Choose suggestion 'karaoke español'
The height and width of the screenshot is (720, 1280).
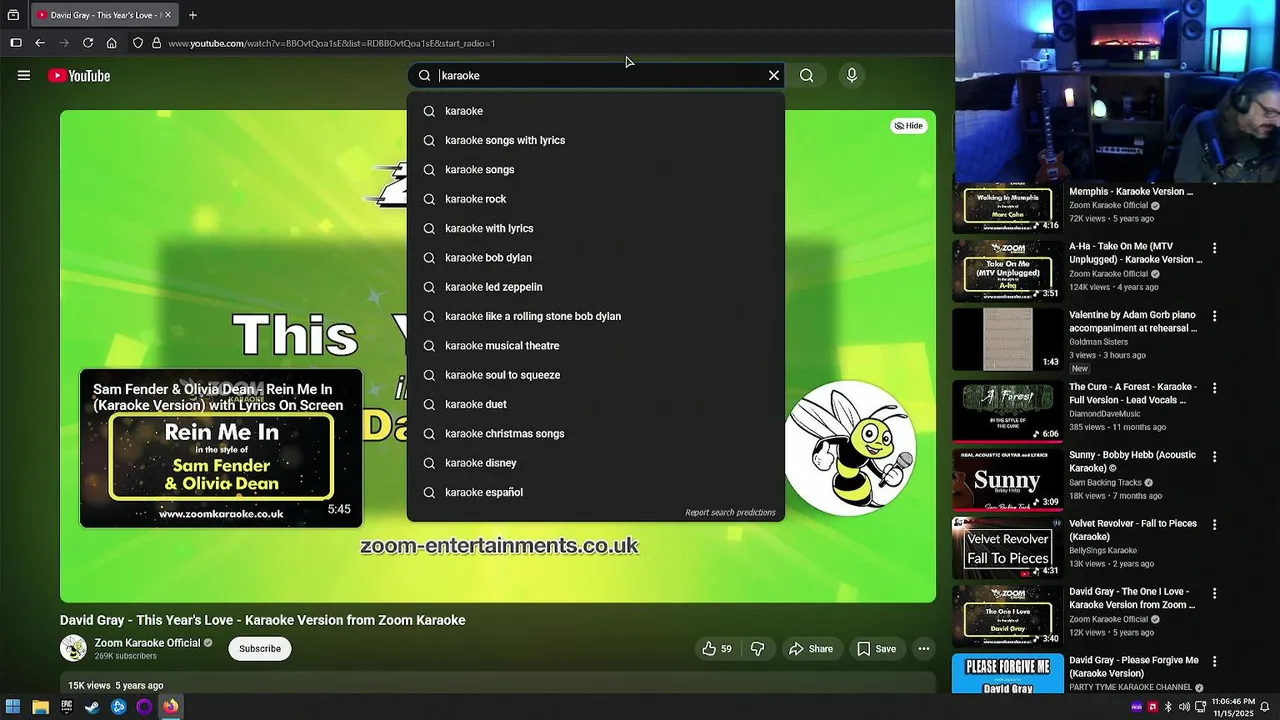(595, 492)
